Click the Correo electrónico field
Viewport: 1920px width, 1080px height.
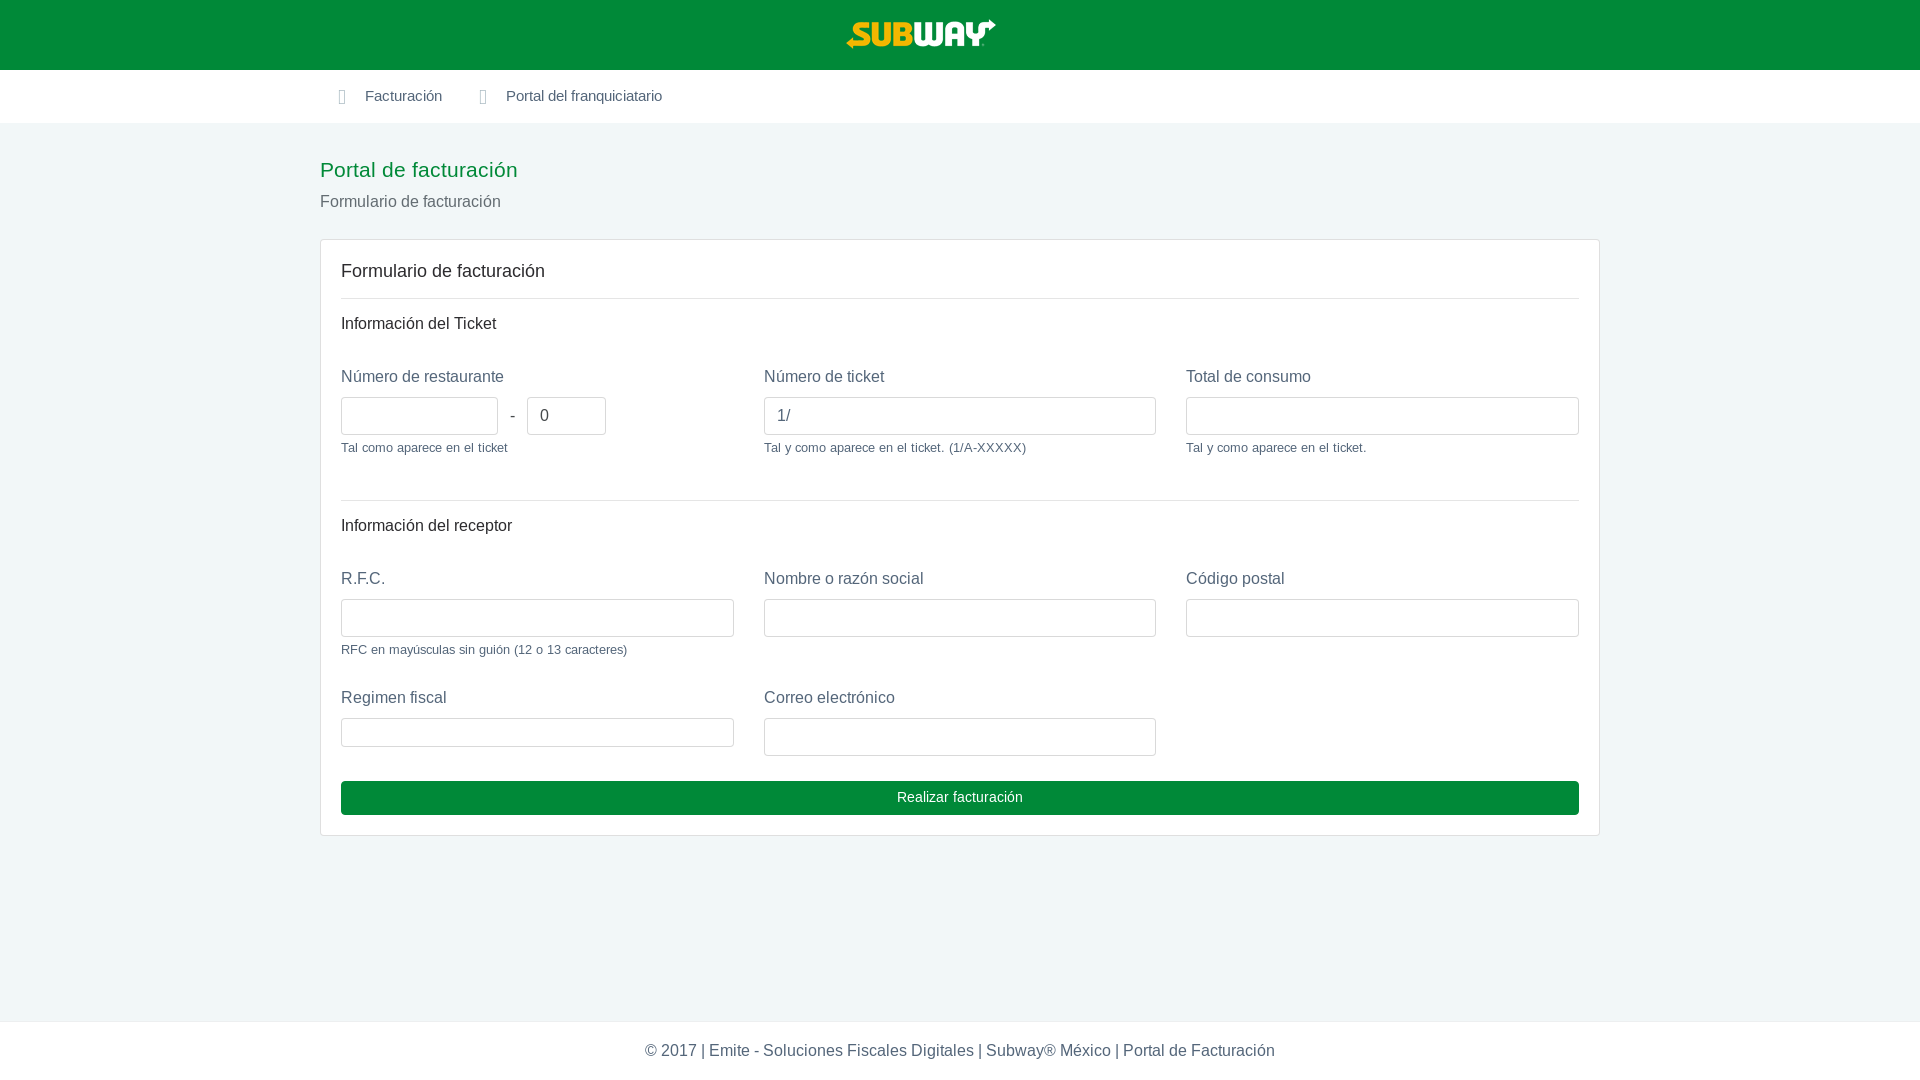[x=960, y=737]
